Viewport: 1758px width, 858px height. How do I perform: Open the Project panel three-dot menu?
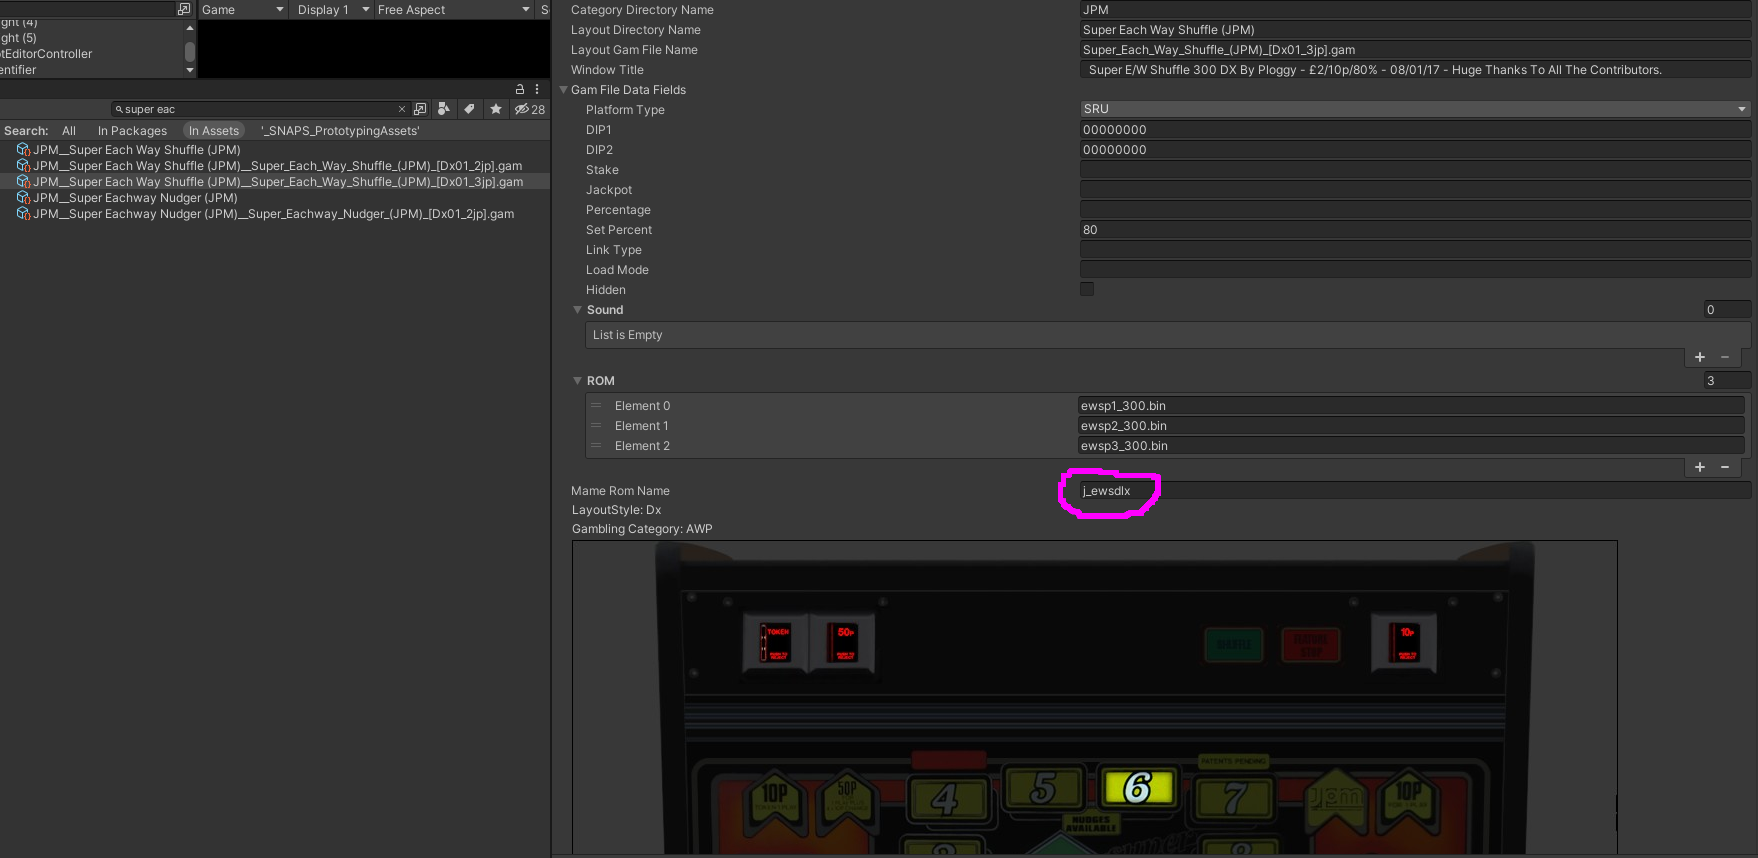537,89
